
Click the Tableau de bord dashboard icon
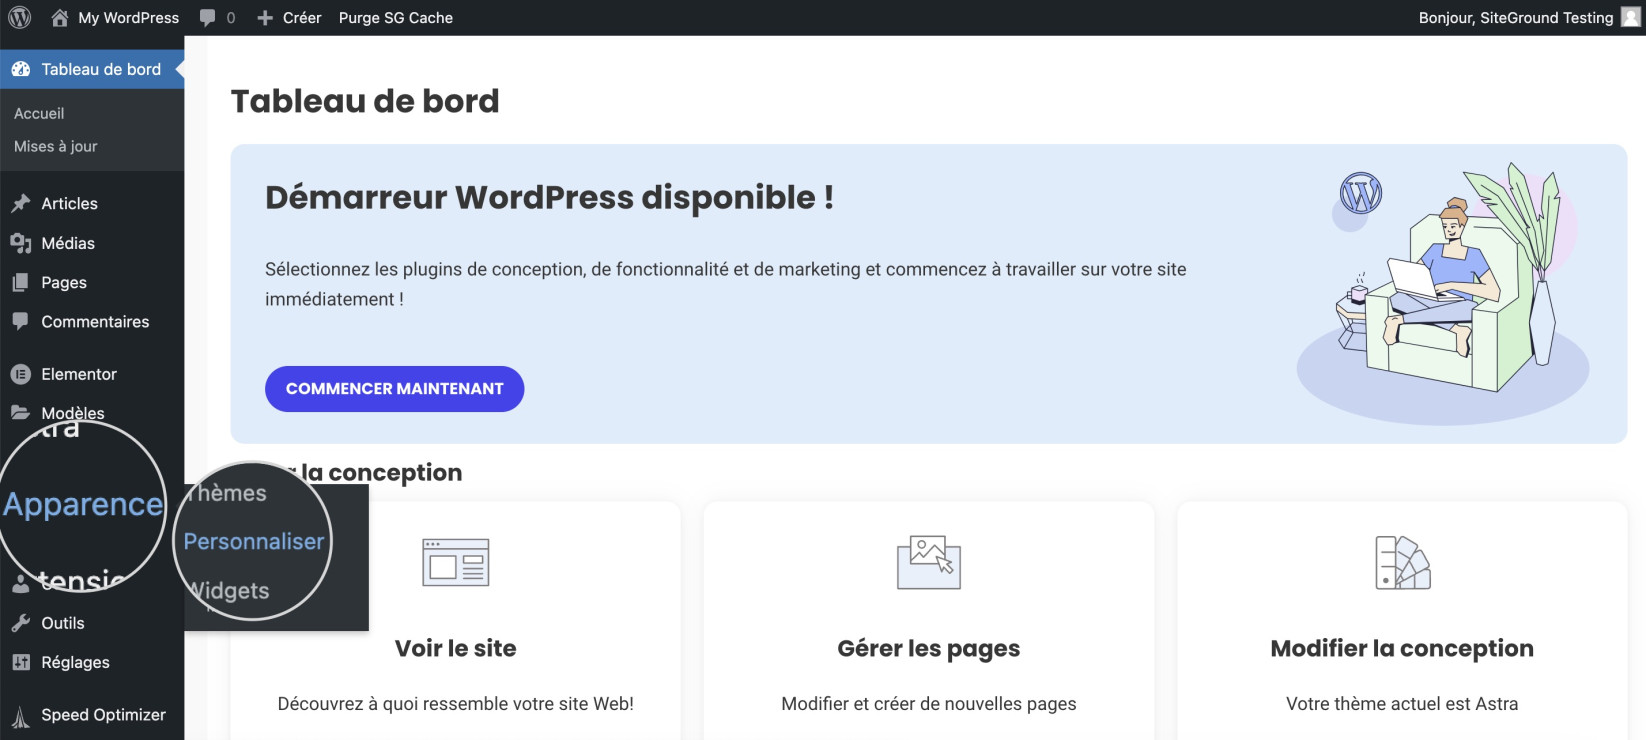coord(21,69)
